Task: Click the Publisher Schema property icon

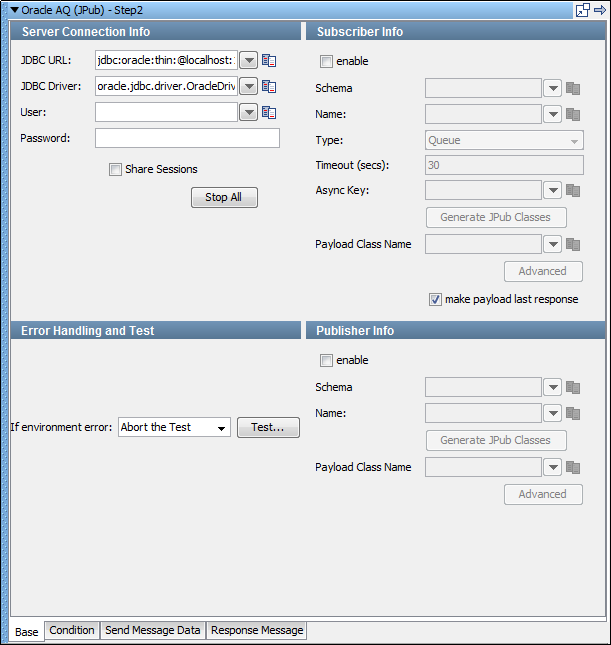Action: (x=573, y=387)
